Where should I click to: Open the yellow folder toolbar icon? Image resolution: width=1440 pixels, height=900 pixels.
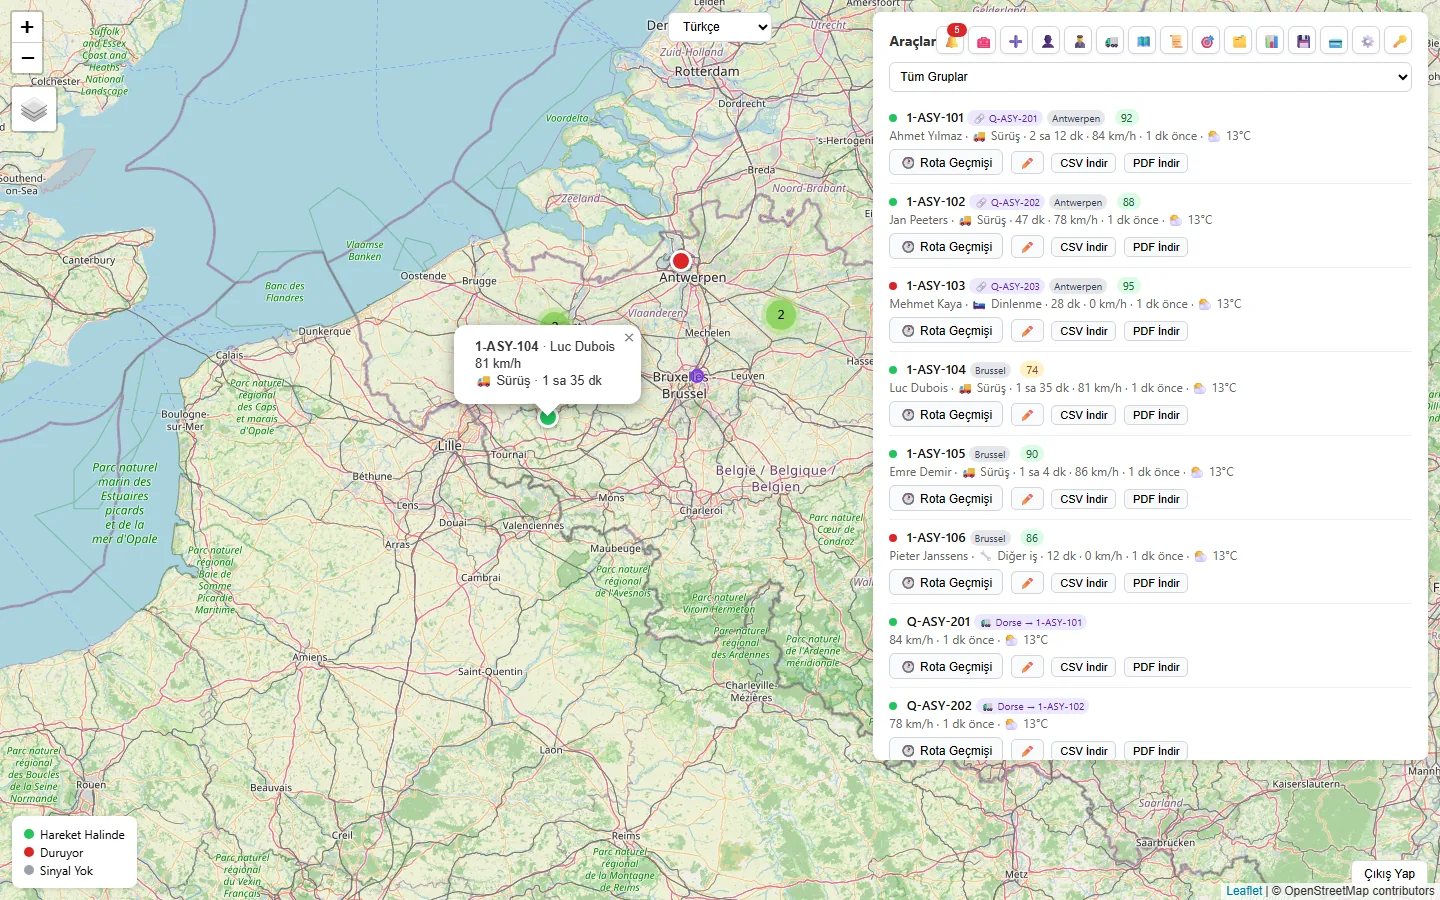[1240, 41]
